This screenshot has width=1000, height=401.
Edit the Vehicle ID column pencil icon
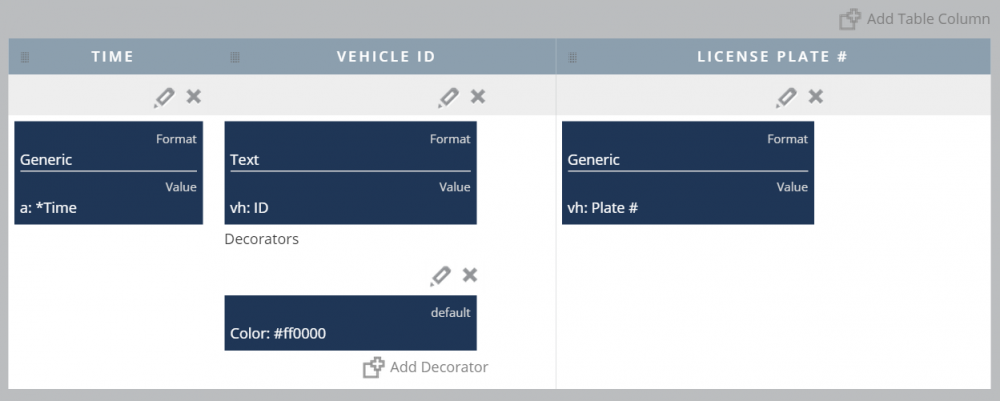point(449,97)
